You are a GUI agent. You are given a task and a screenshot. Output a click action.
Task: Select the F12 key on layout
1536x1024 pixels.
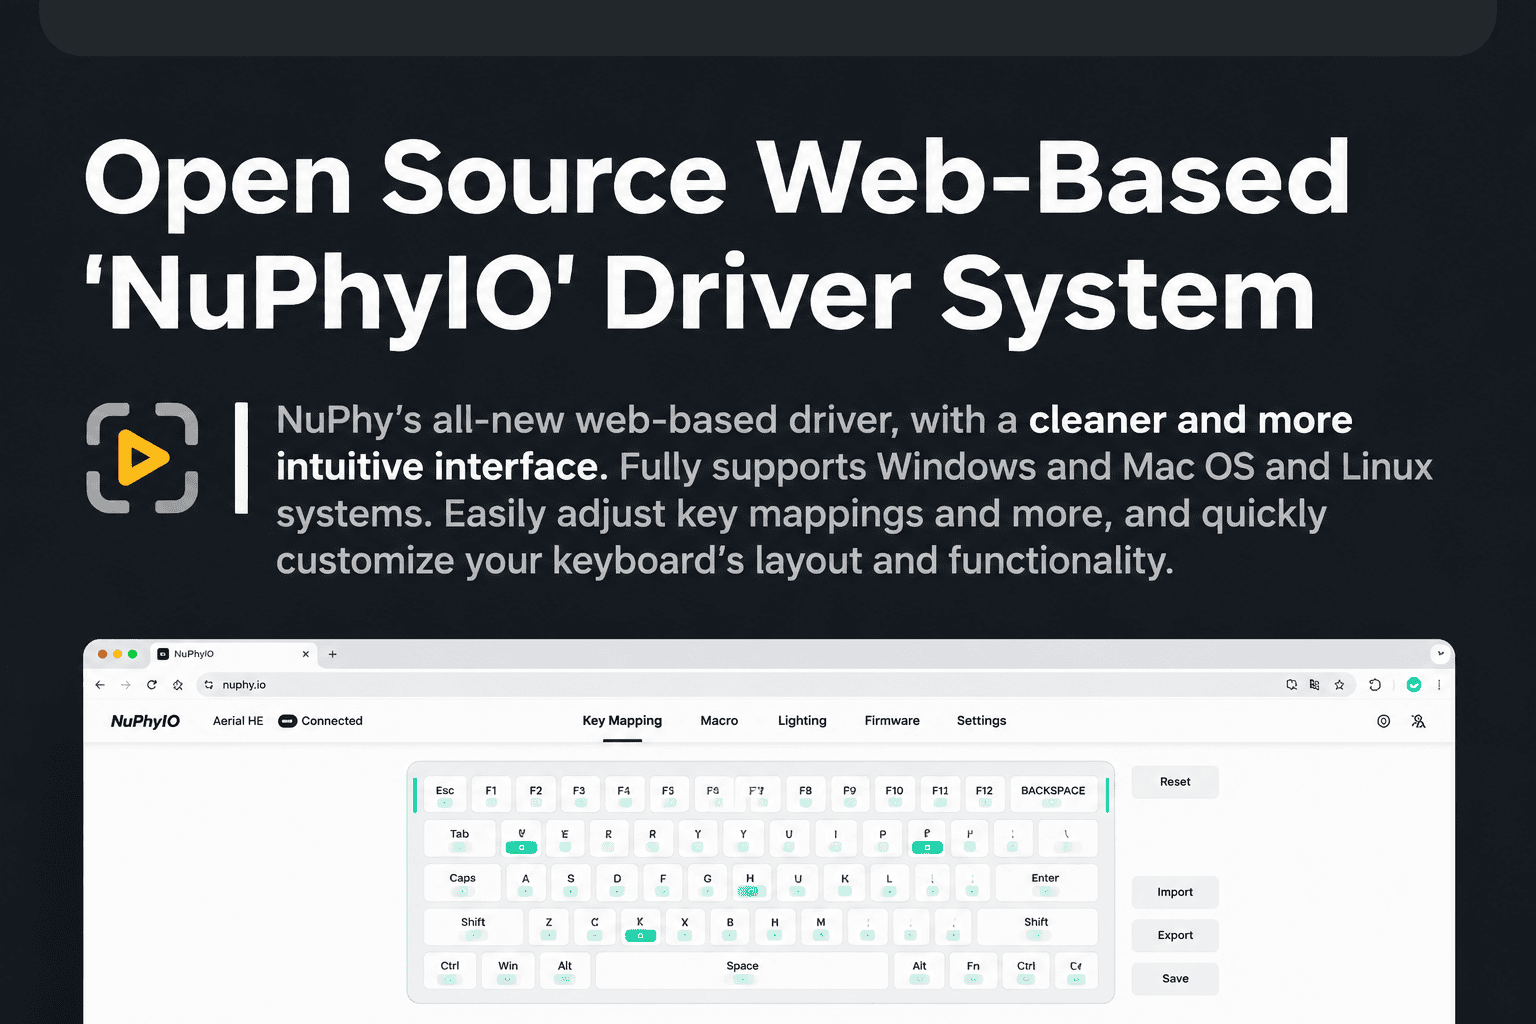tap(984, 795)
